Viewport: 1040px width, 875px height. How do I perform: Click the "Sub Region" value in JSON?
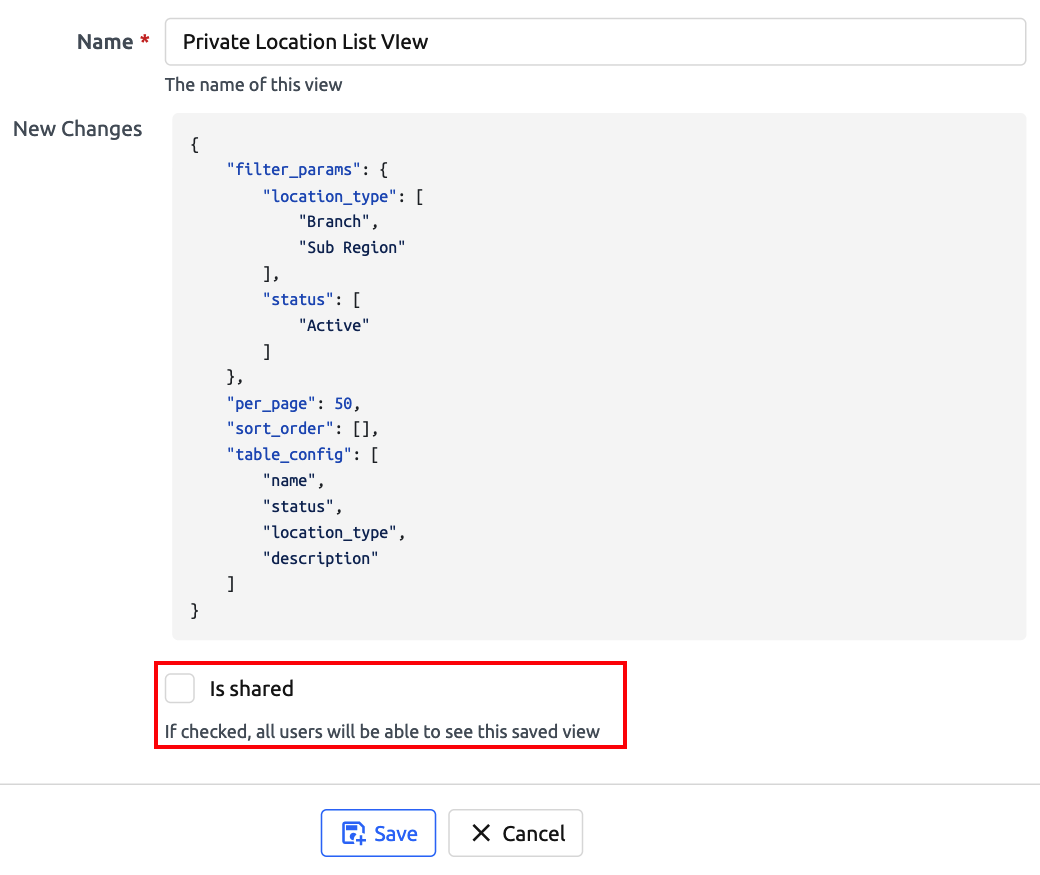(x=352, y=247)
